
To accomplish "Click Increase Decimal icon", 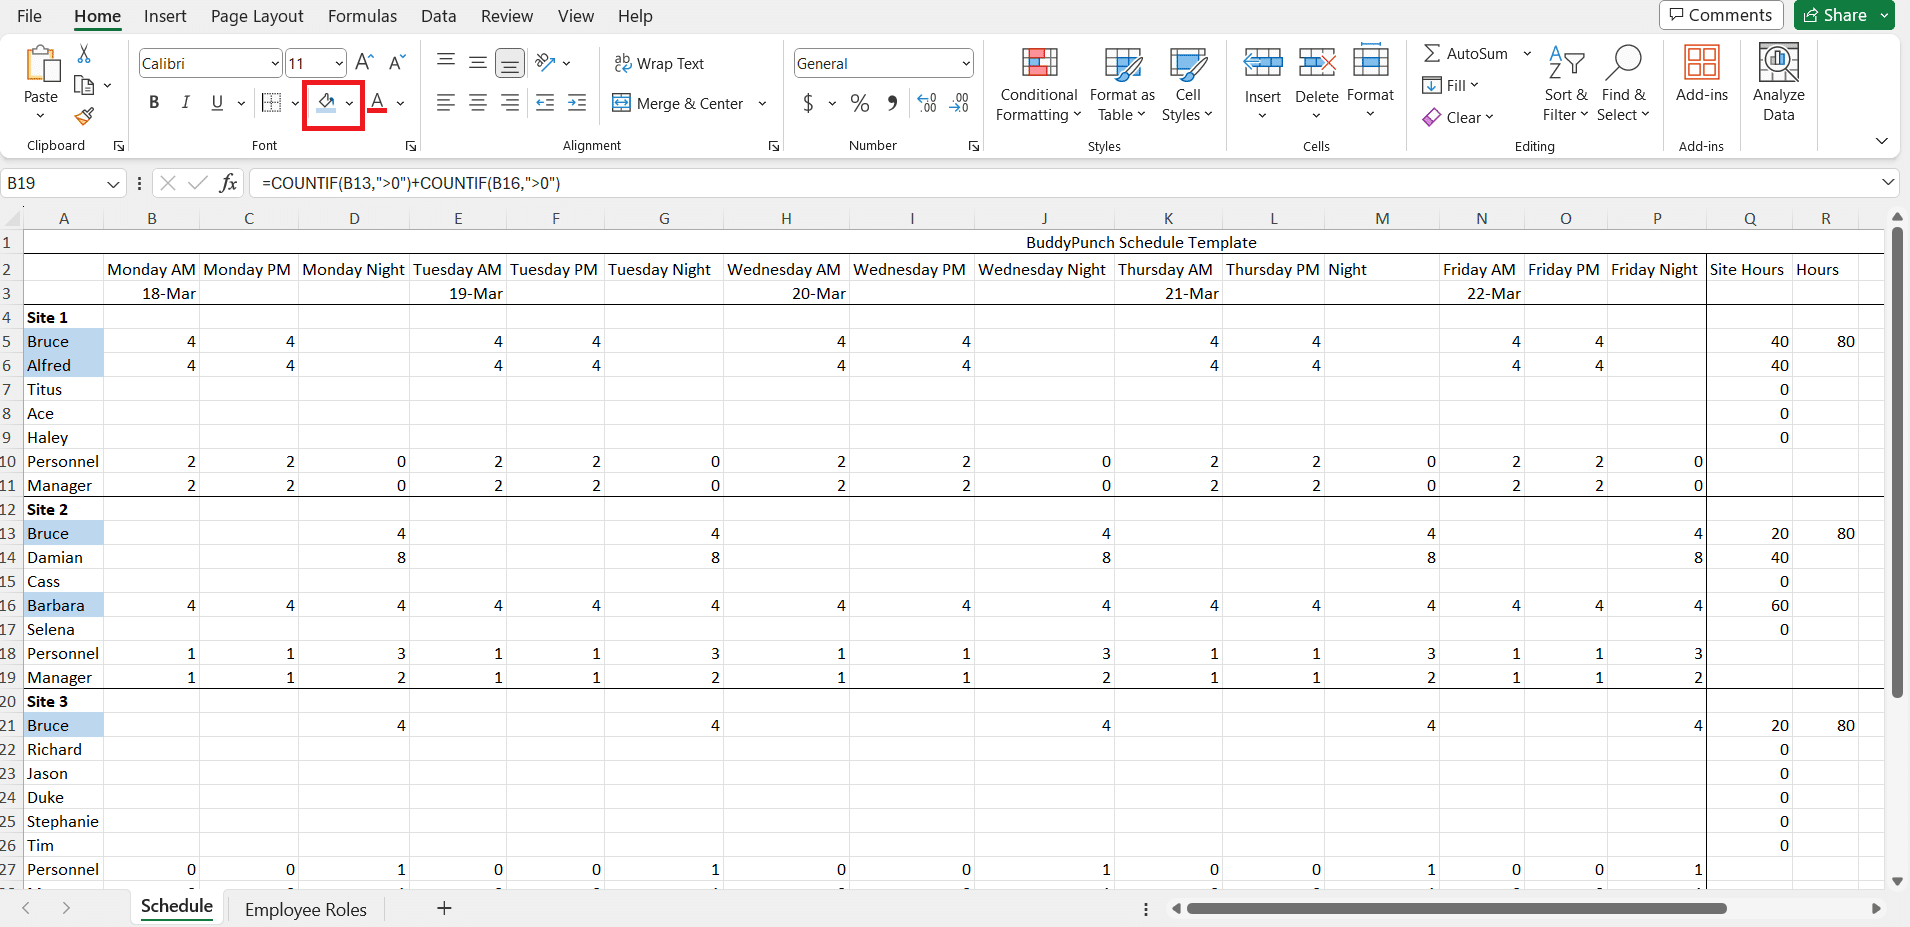I will pyautogui.click(x=925, y=103).
